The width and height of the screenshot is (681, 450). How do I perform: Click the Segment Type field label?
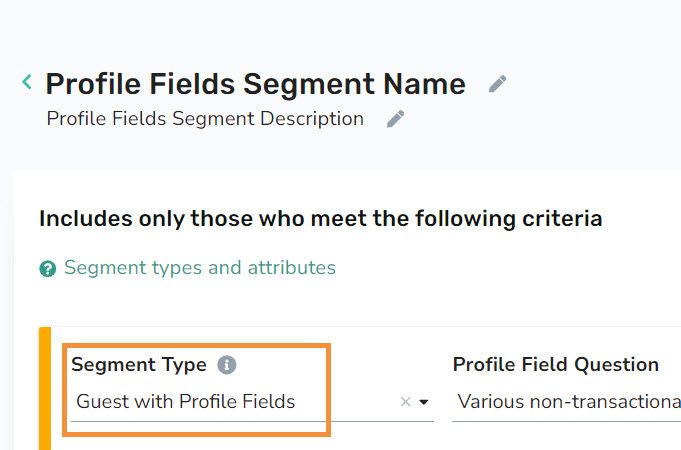(x=139, y=364)
